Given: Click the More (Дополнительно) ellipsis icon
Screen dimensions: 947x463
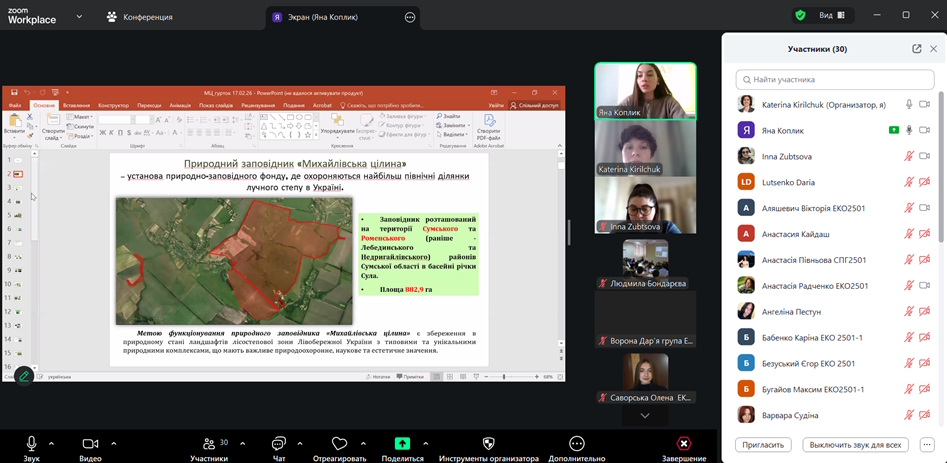Looking at the screenshot, I should pyautogui.click(x=577, y=443).
